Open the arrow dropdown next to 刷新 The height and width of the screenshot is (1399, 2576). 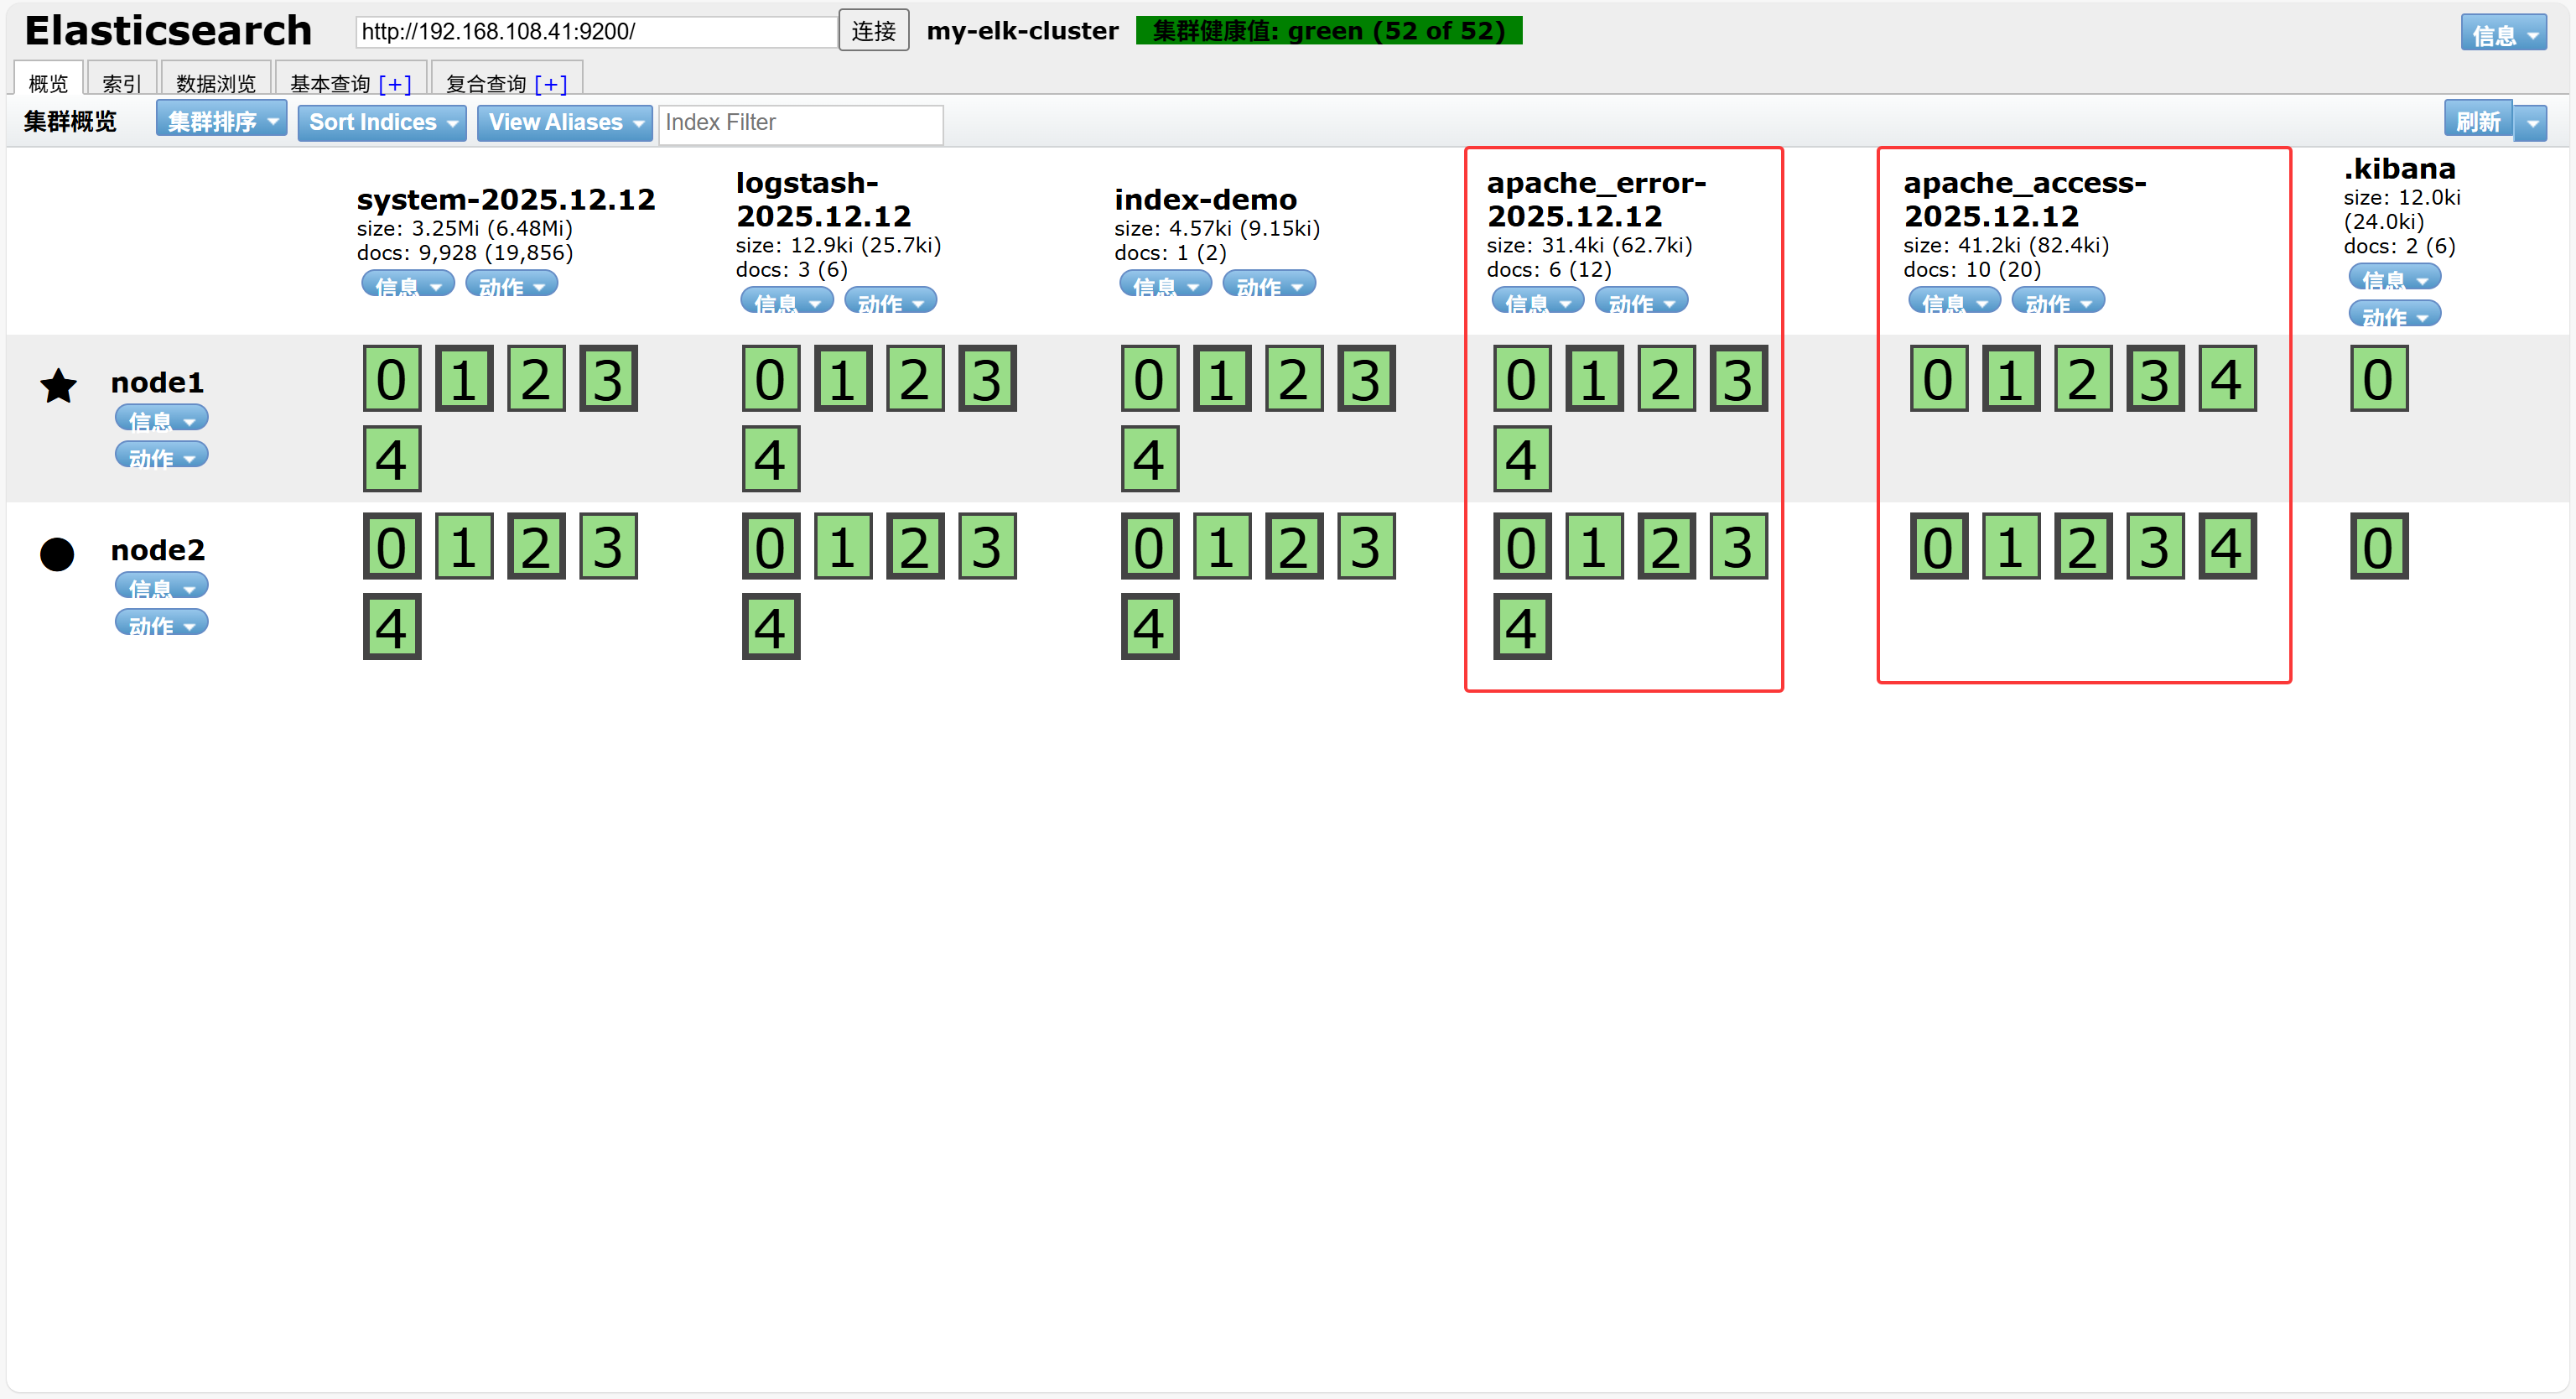click(x=2532, y=122)
